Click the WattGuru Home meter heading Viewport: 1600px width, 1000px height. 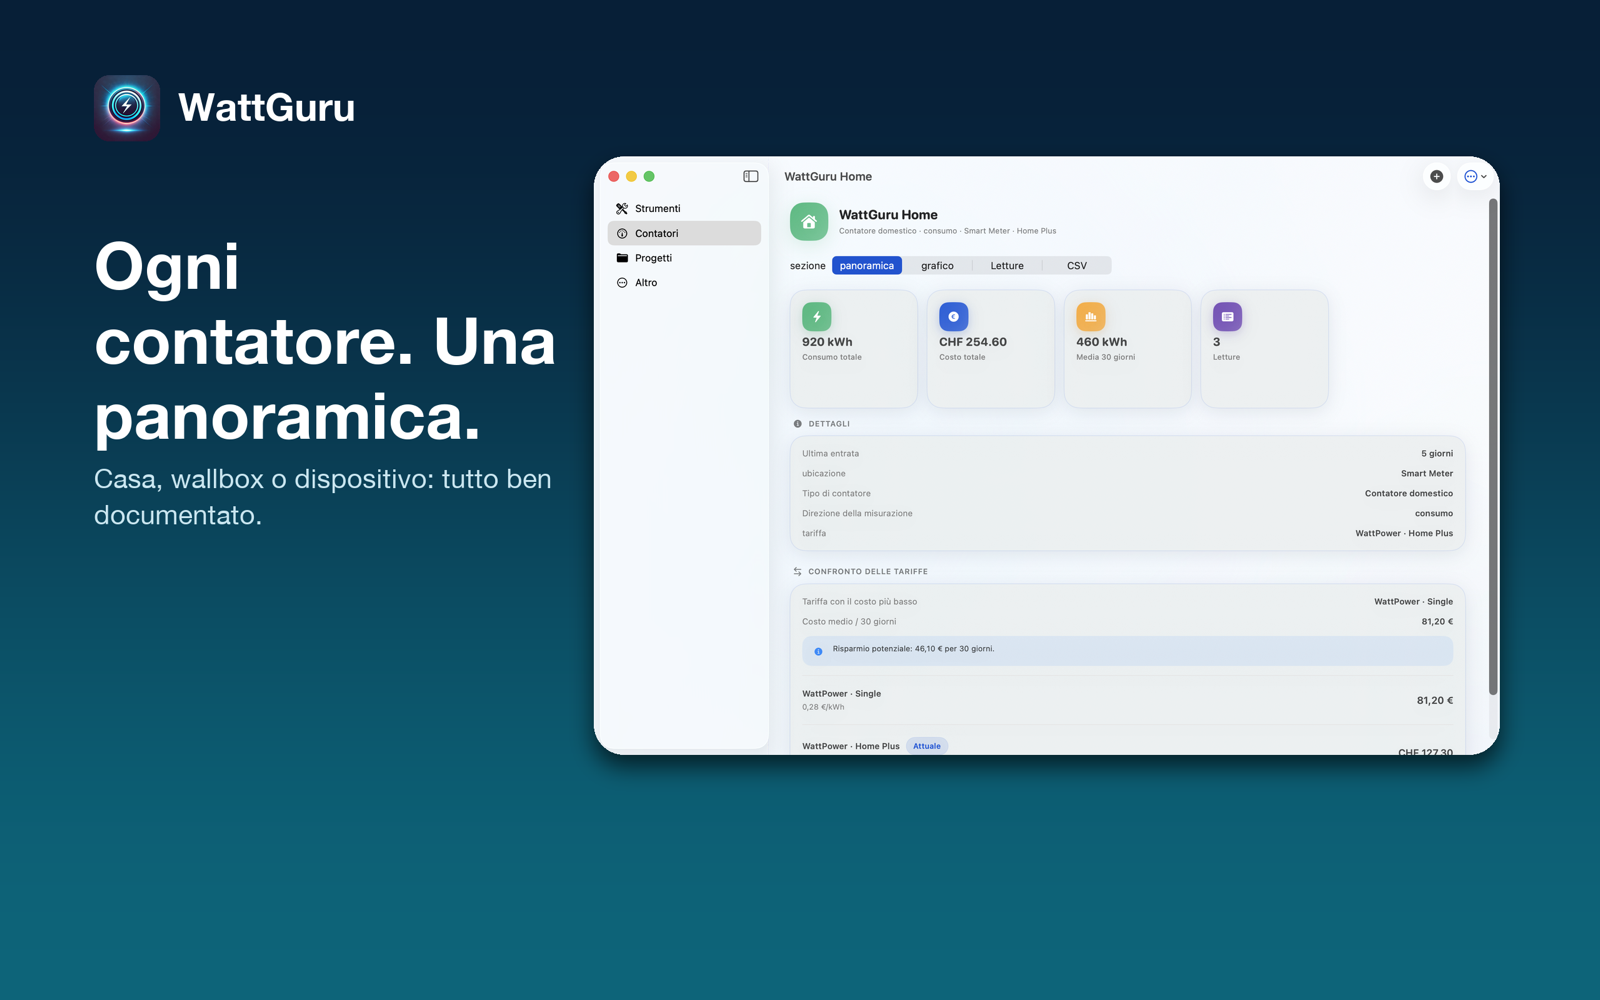point(888,215)
